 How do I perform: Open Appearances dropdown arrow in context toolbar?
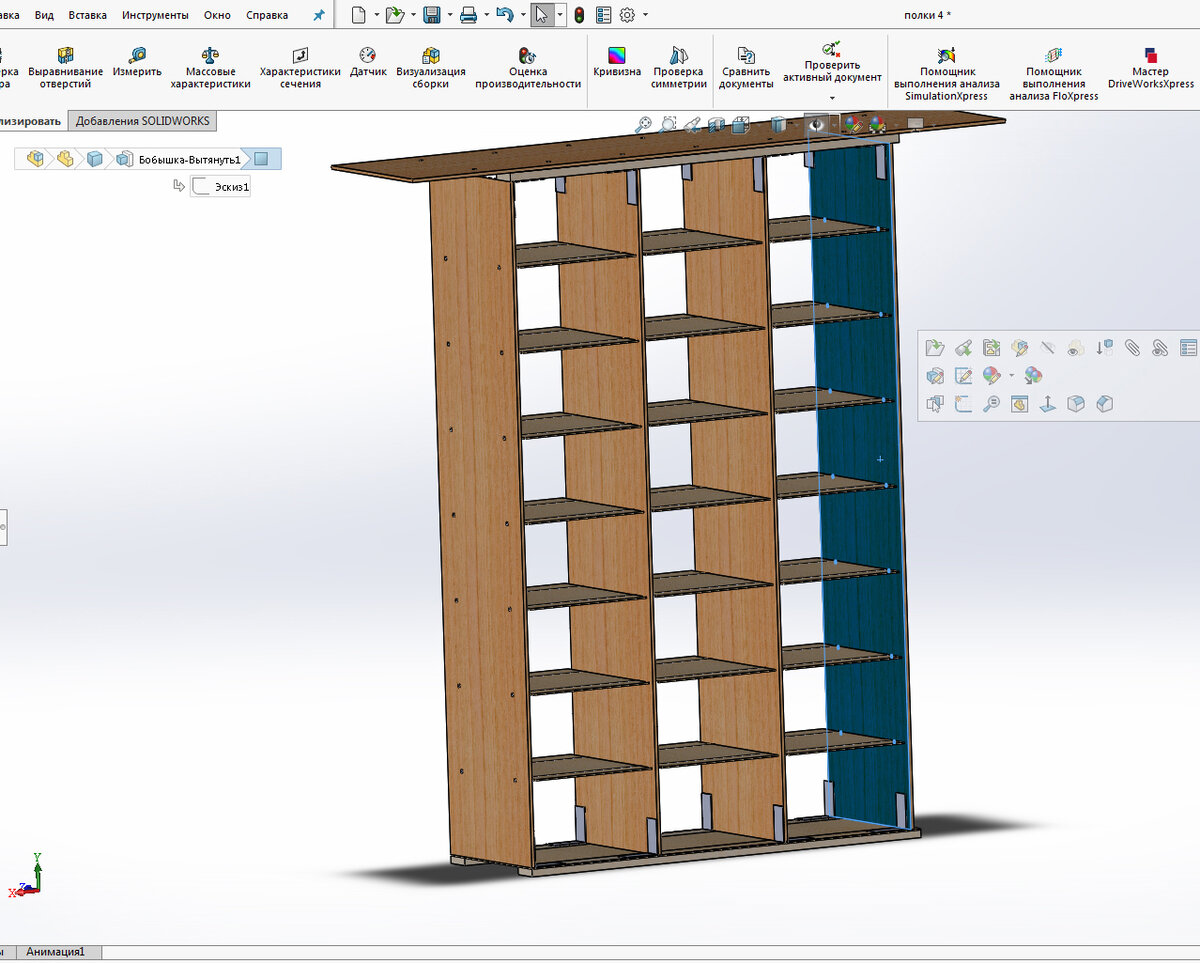1011,376
